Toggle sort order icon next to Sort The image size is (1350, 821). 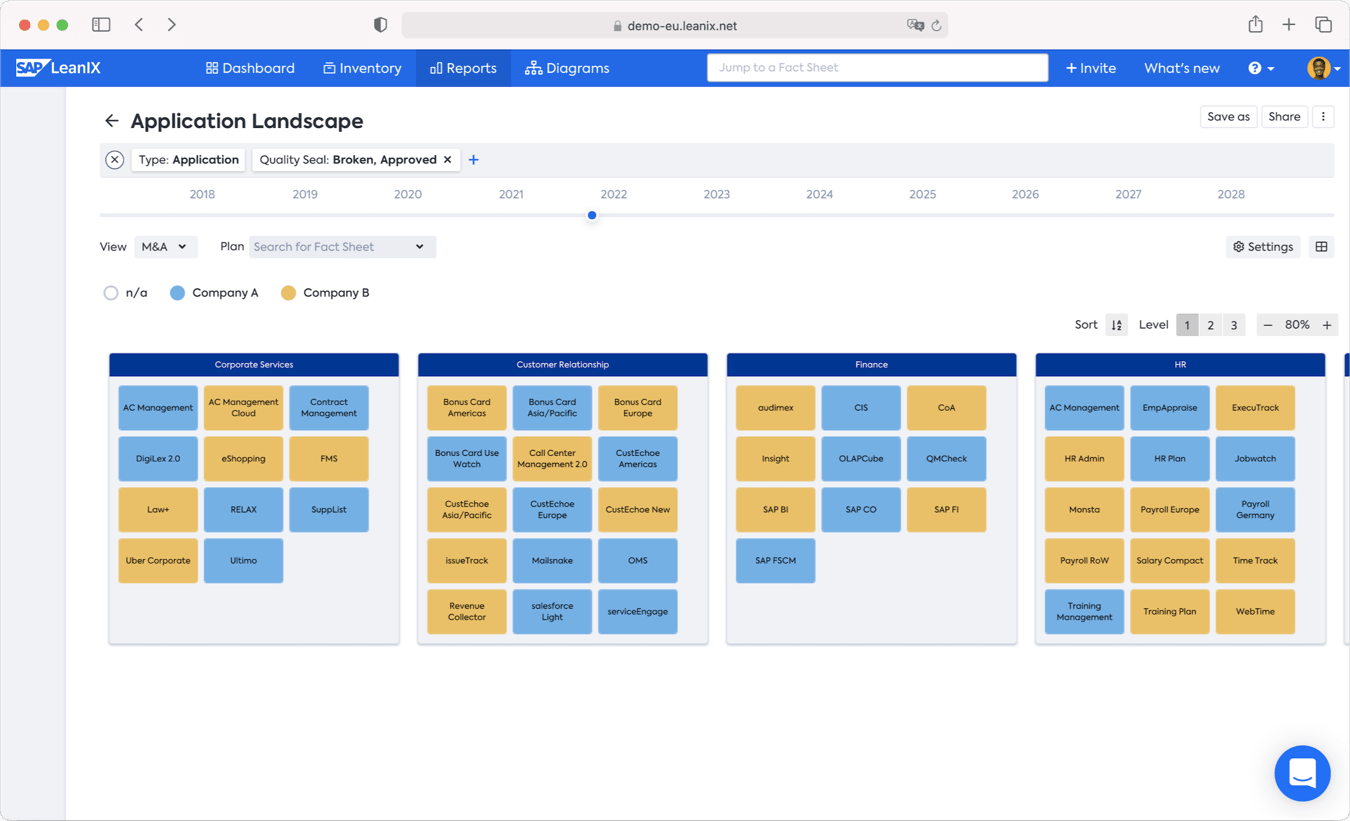coord(1116,325)
